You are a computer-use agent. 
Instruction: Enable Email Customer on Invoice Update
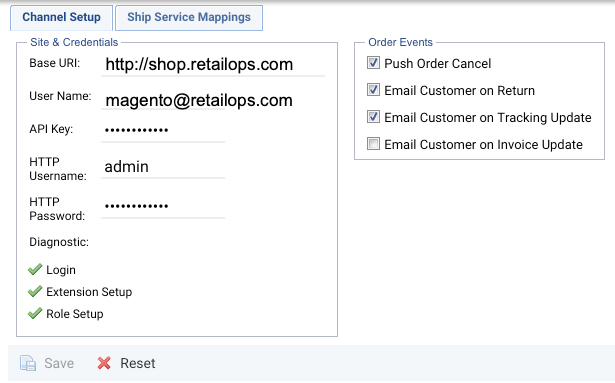[373, 144]
